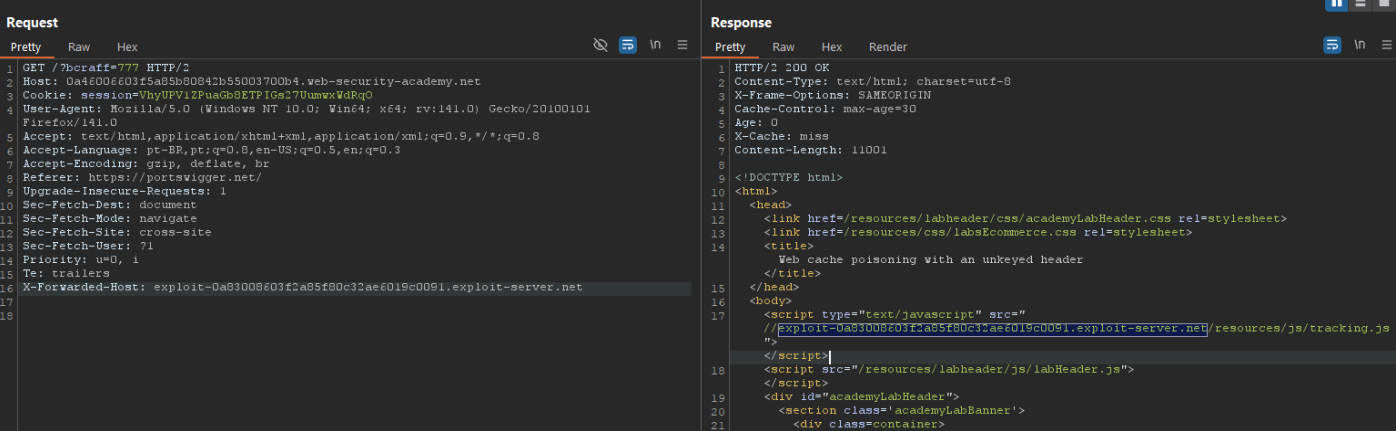This screenshot has width=1396, height=431.
Task: Click the labsEcommerce.css link line
Action: click(978, 232)
